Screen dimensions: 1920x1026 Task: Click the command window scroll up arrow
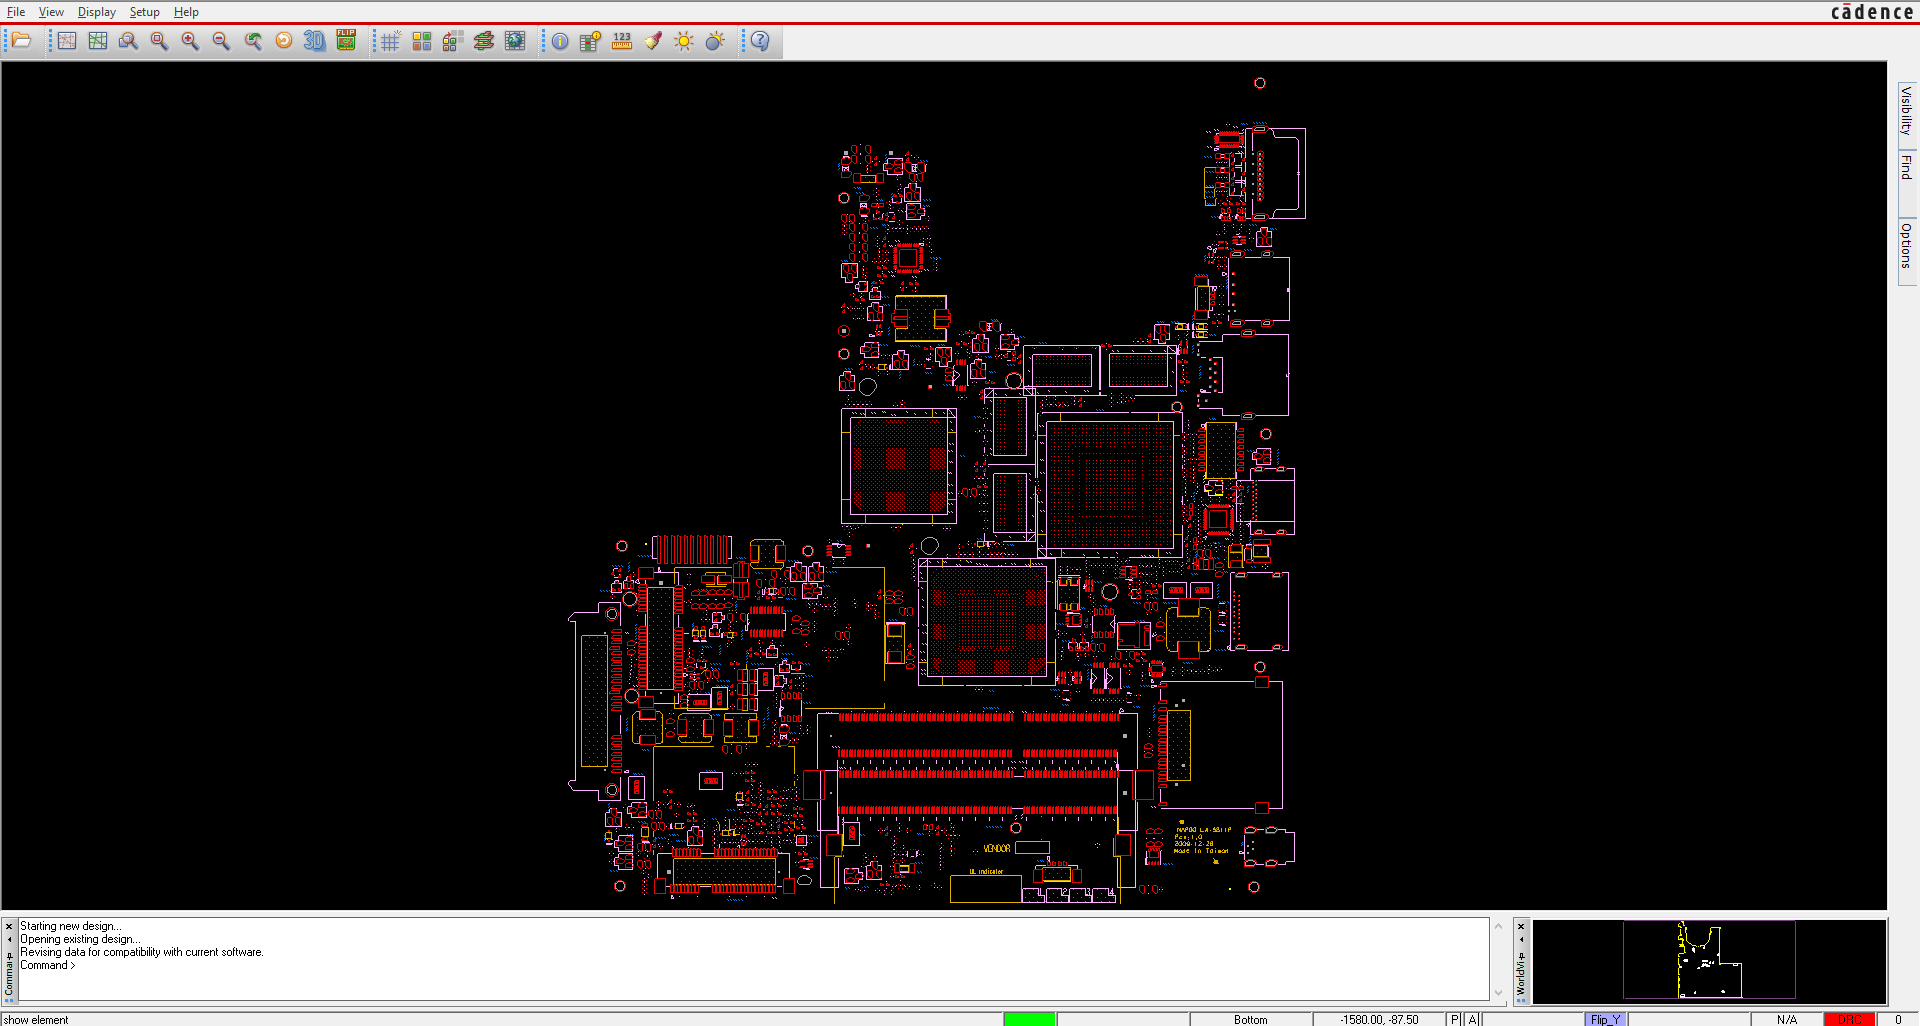coord(1498,926)
